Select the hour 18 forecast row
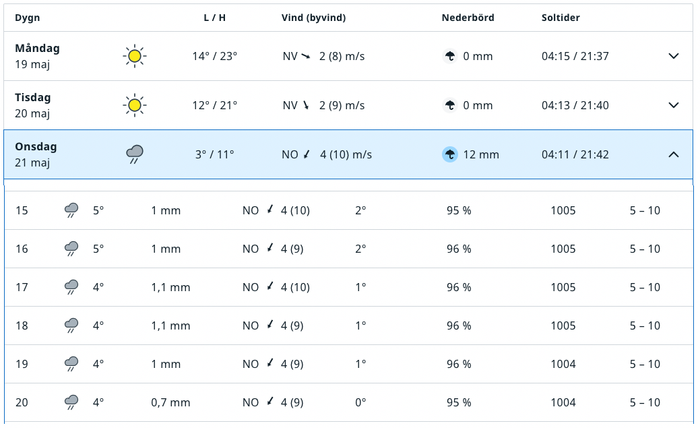 pyautogui.click(x=349, y=325)
